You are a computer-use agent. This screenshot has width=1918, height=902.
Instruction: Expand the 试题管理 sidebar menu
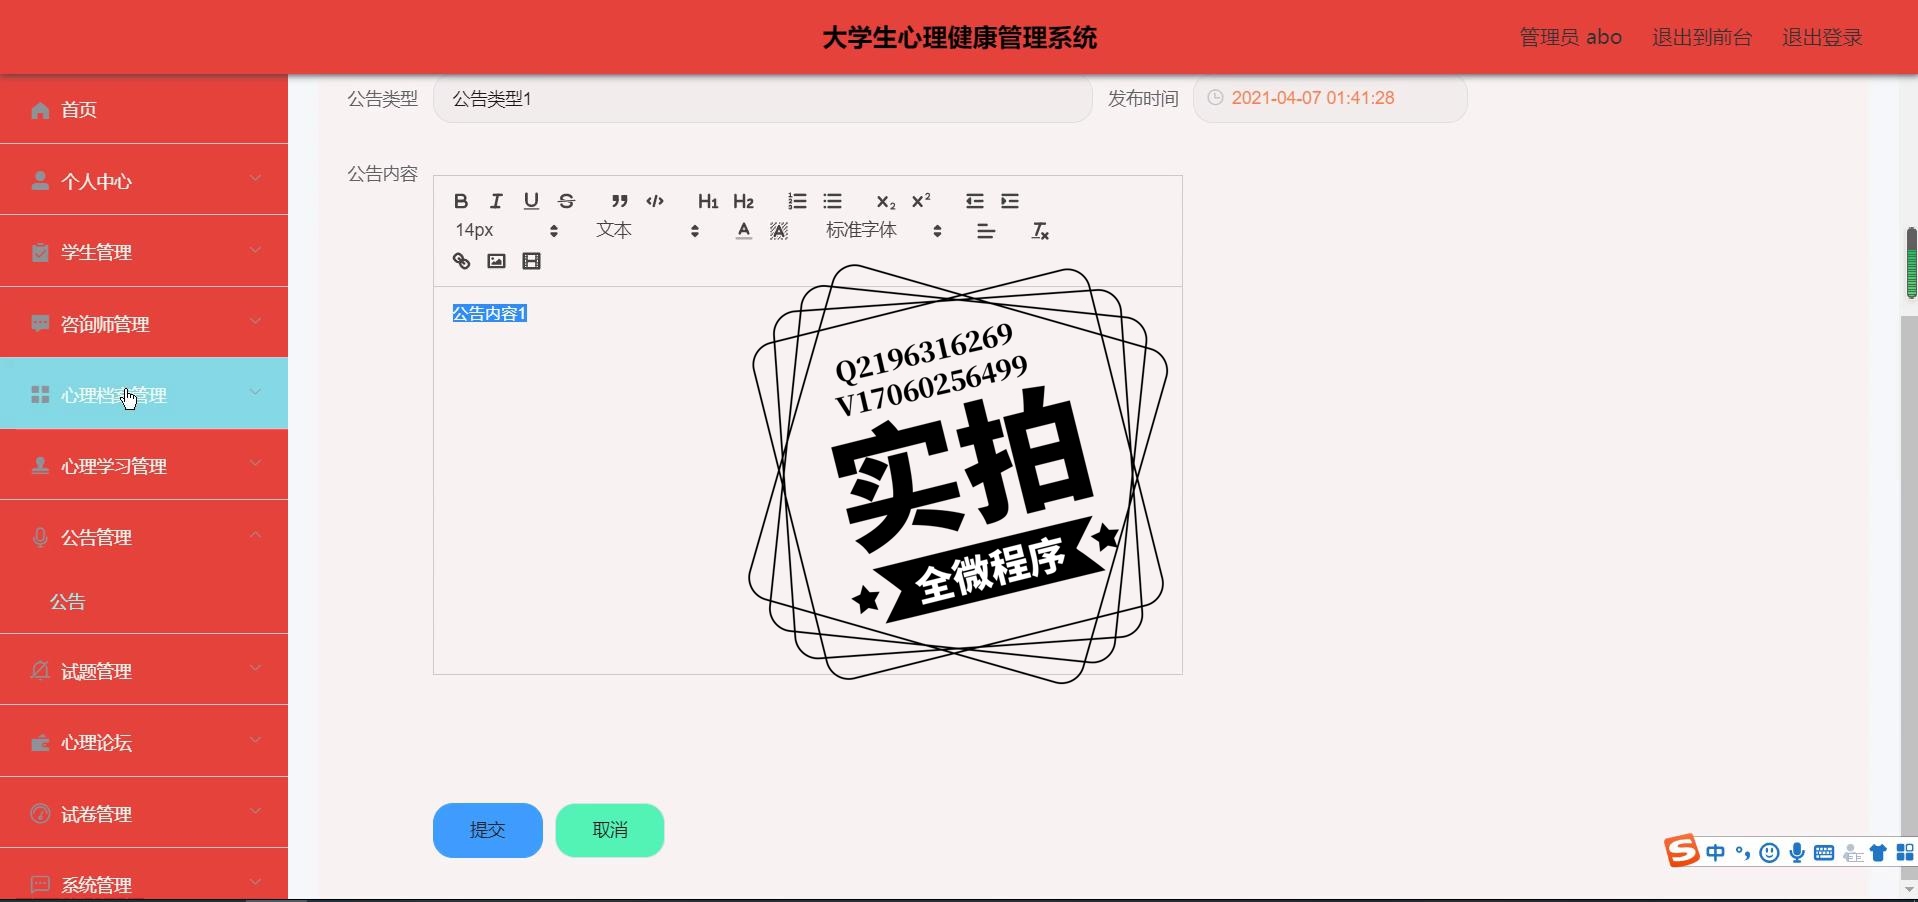[144, 670]
